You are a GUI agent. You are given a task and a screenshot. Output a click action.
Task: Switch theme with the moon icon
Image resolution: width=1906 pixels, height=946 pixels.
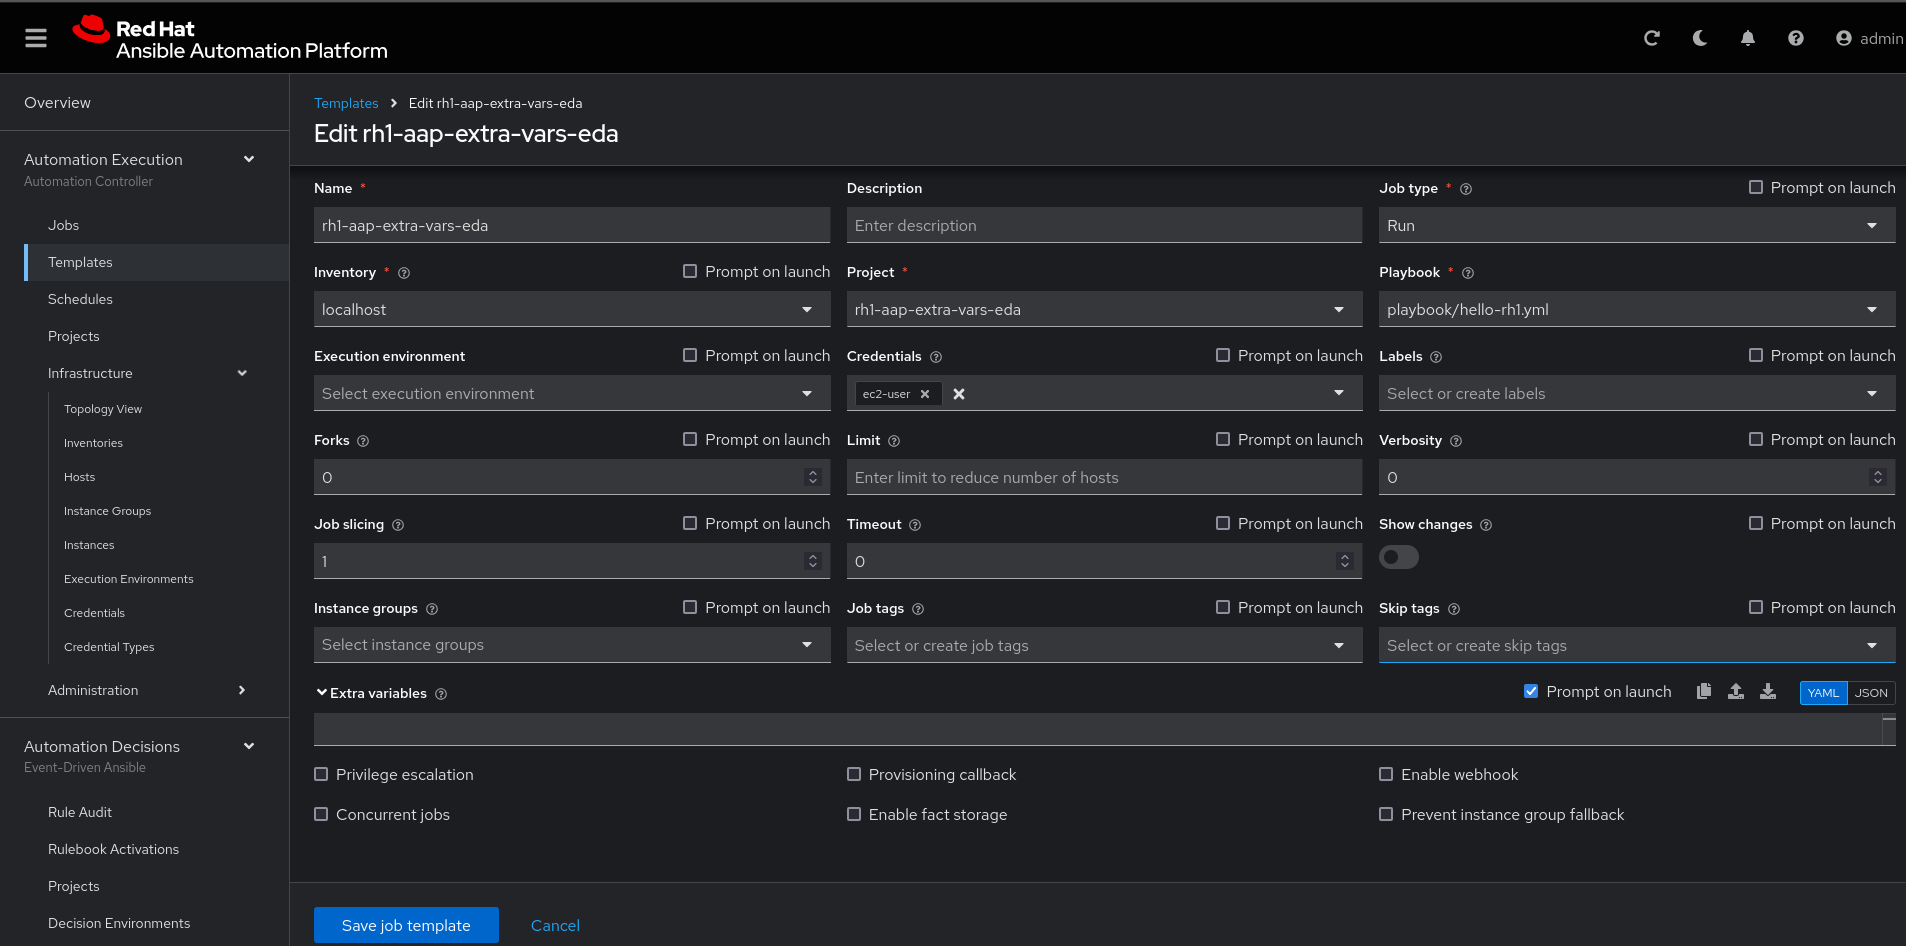pyautogui.click(x=1700, y=38)
